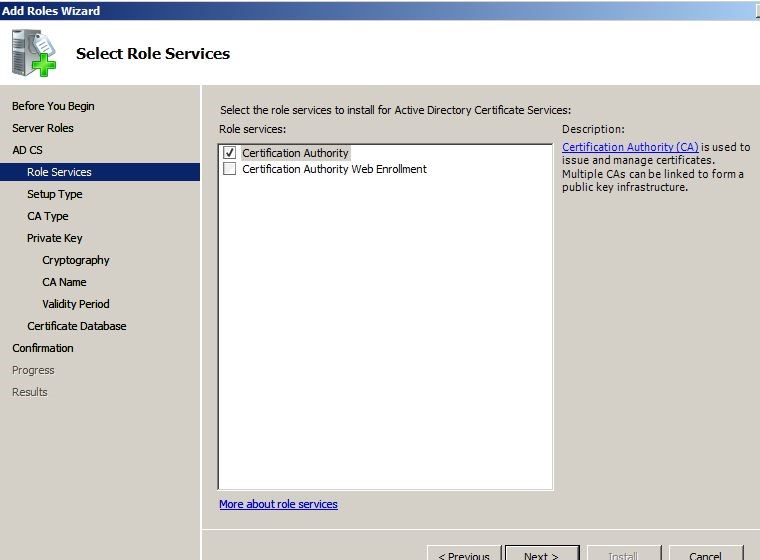Jump to Setup Type step

pyautogui.click(x=55, y=194)
